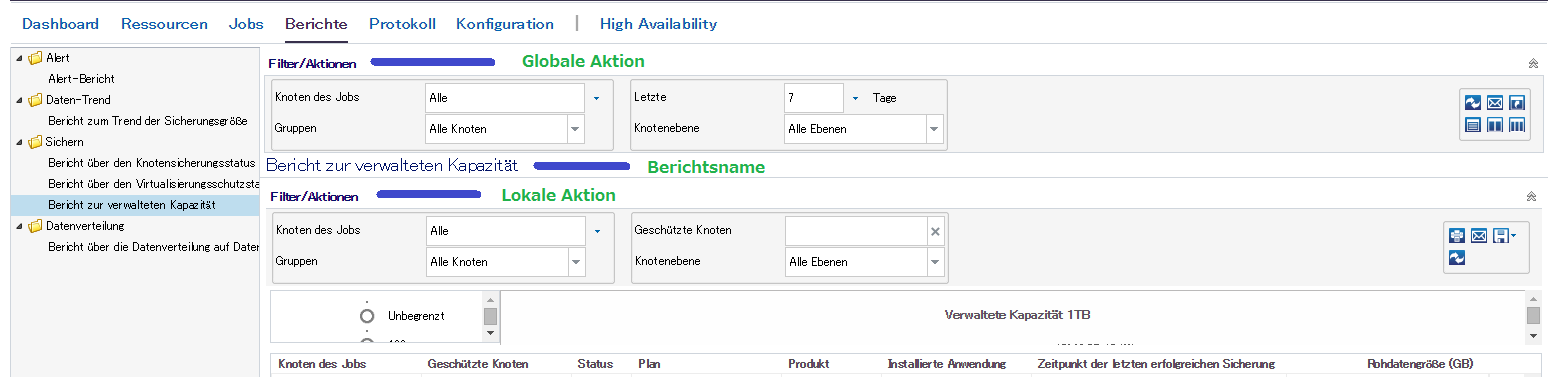Open Bericht über den Virtualisierungsschutzstatus
The image size is (1557, 377).
(x=153, y=184)
